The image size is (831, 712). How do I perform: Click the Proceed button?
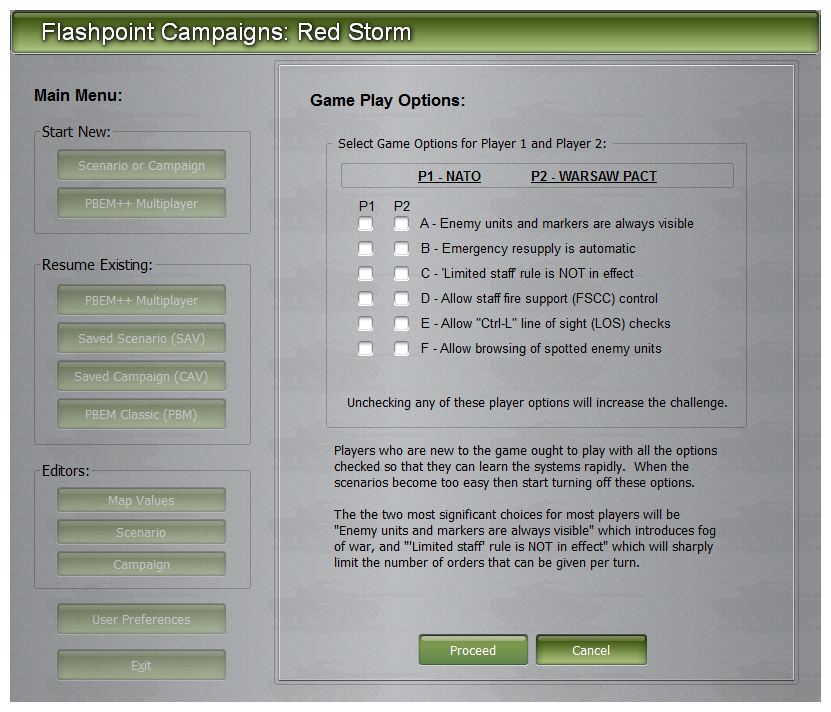[x=473, y=650]
